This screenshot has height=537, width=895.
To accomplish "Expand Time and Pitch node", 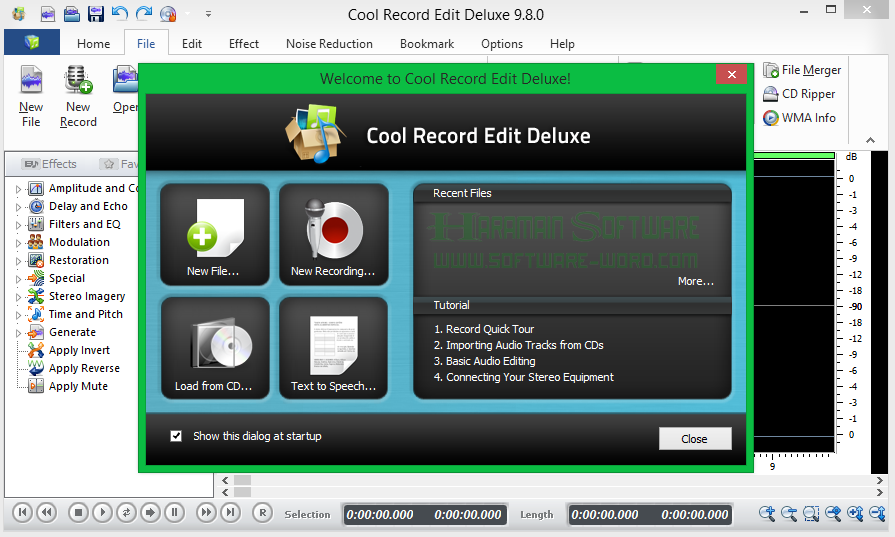I will (x=18, y=315).
